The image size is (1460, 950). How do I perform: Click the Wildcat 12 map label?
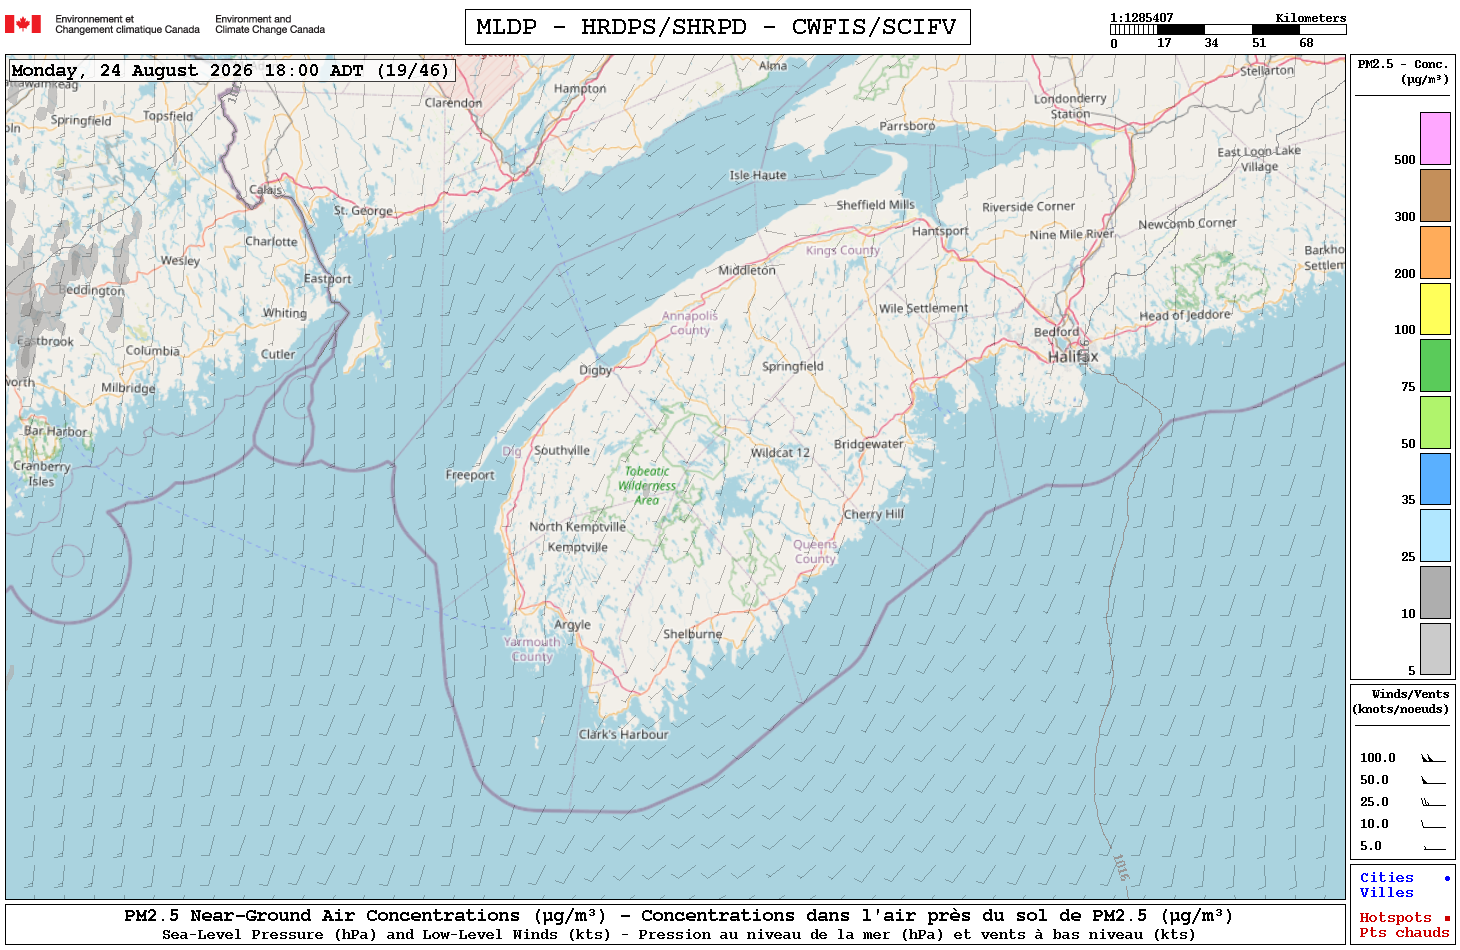point(781,453)
